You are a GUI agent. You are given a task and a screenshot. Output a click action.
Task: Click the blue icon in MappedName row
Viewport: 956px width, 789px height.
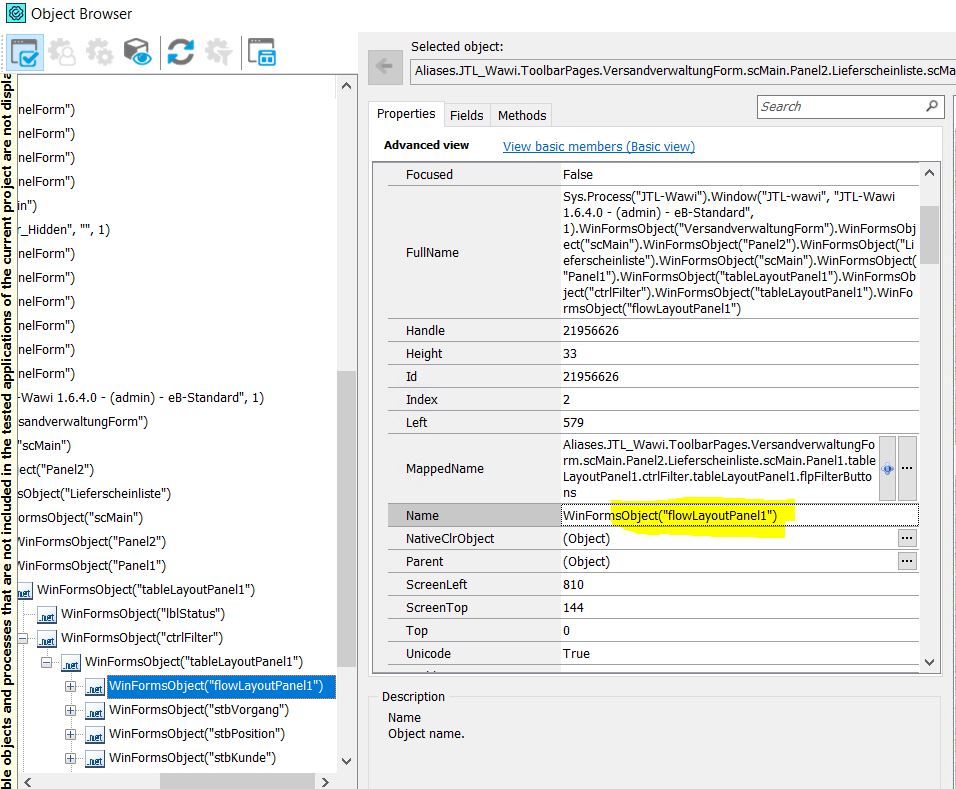click(x=887, y=468)
